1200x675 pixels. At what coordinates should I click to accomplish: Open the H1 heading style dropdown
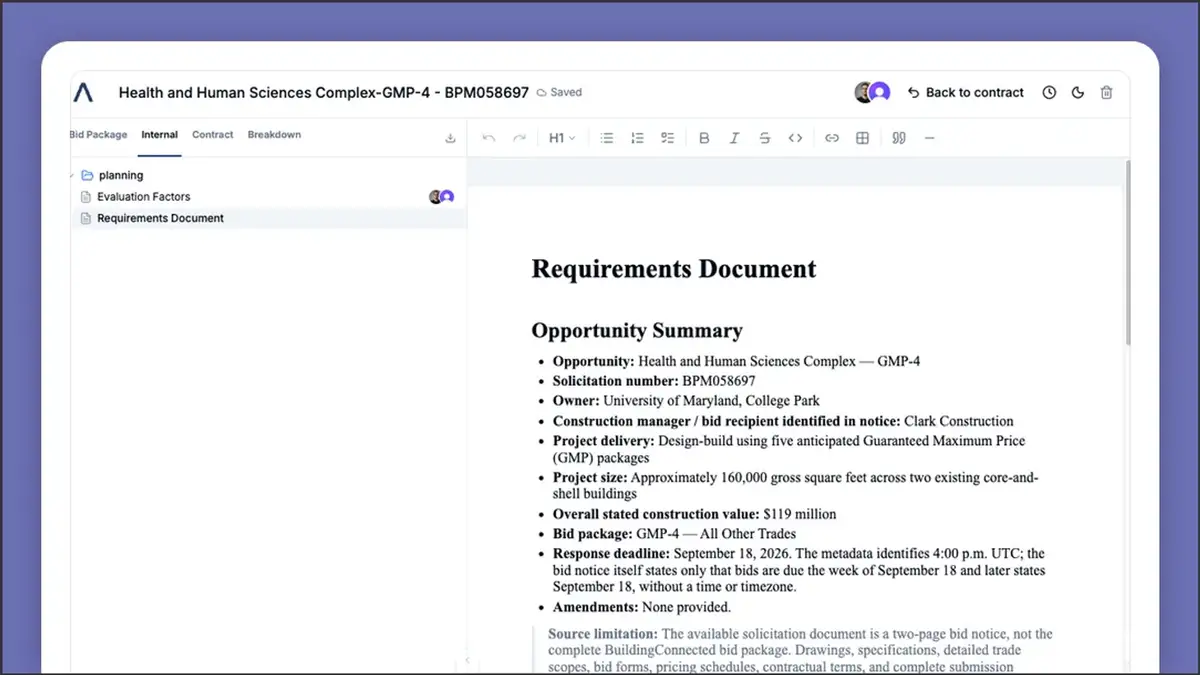pos(562,138)
